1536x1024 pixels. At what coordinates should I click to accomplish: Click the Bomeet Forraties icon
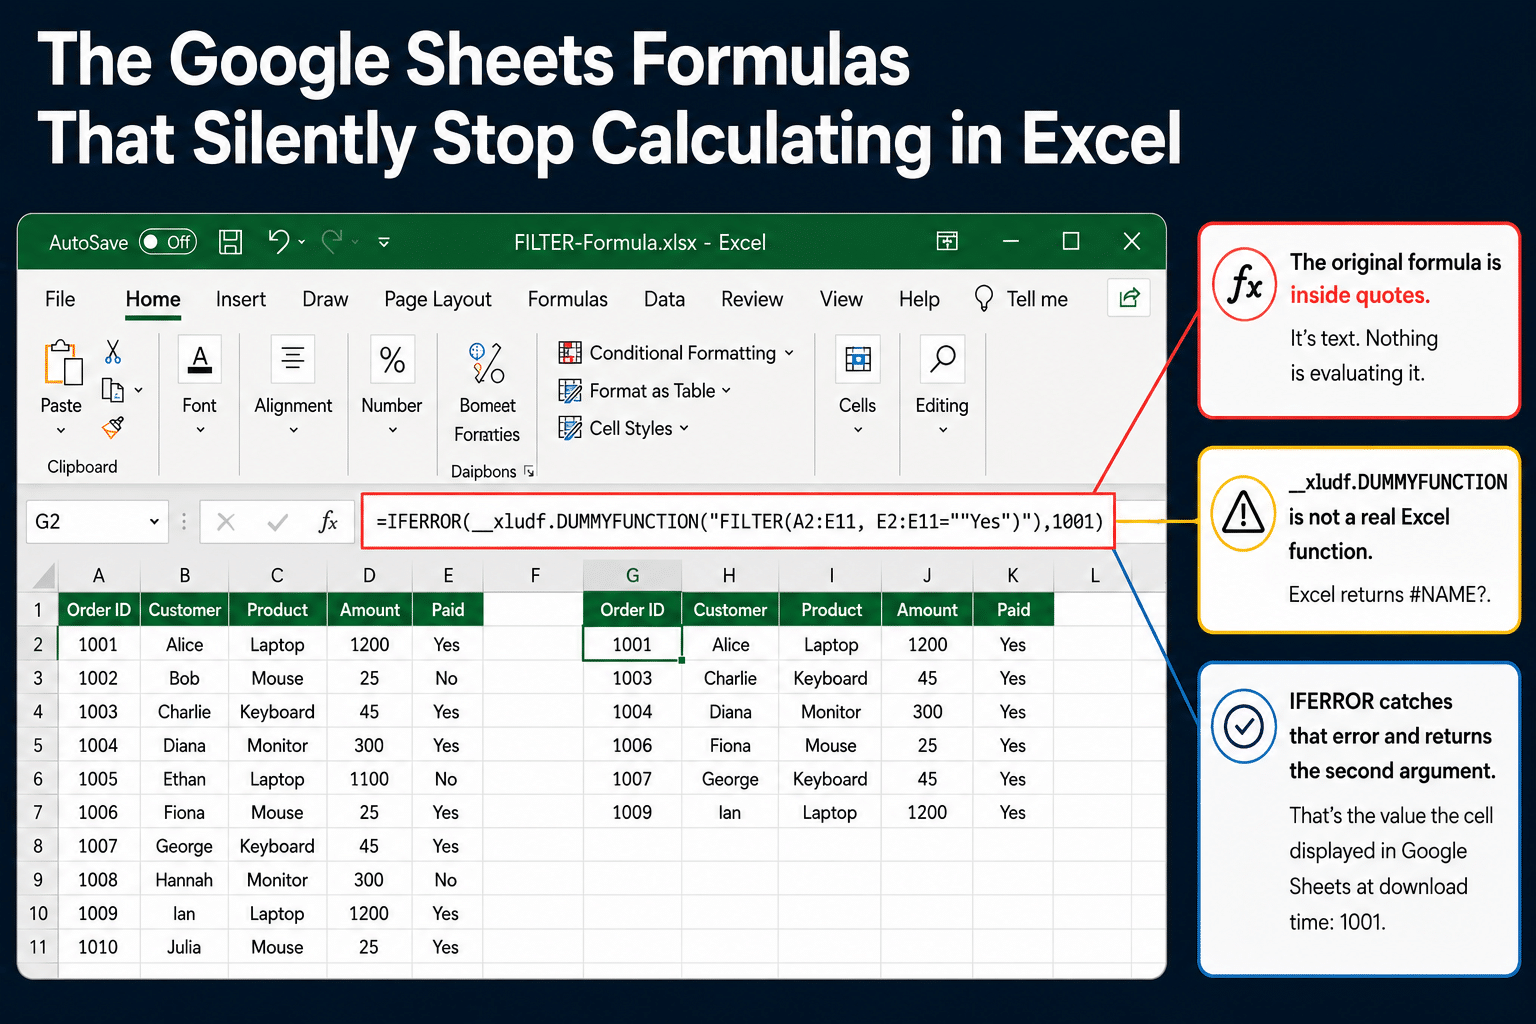pos(487,363)
